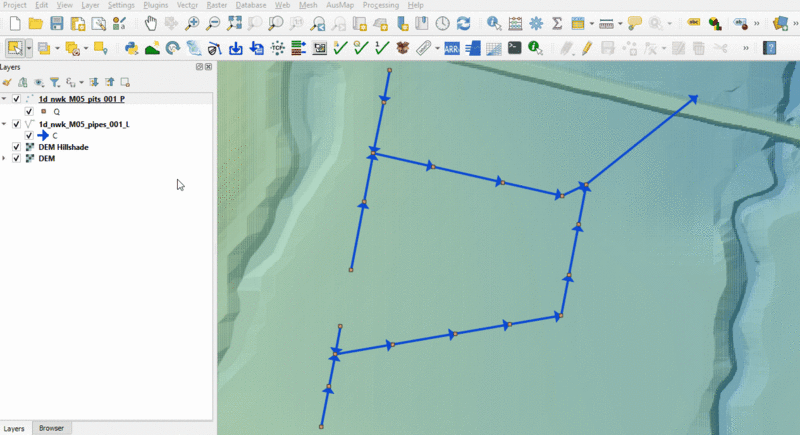
Task: Hide the 1d_nwk_M05_pits_001_P layer
Action: [x=16, y=100]
